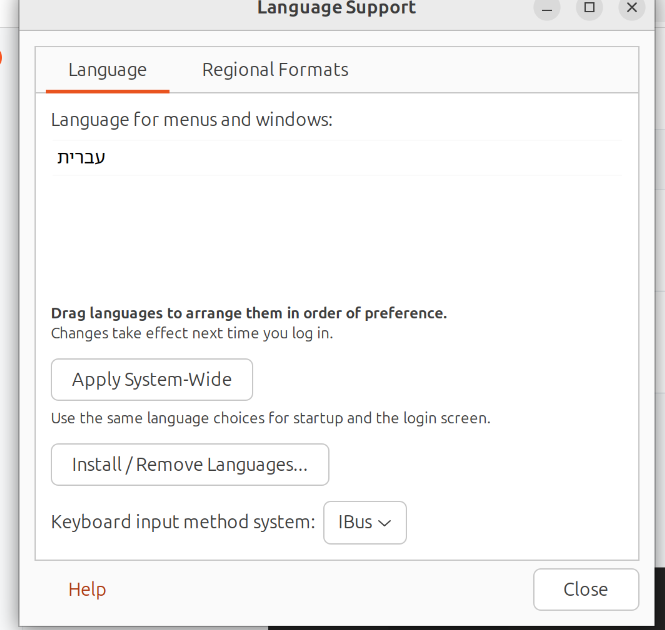Open the Help link
This screenshot has height=630, width=665.
(87, 590)
